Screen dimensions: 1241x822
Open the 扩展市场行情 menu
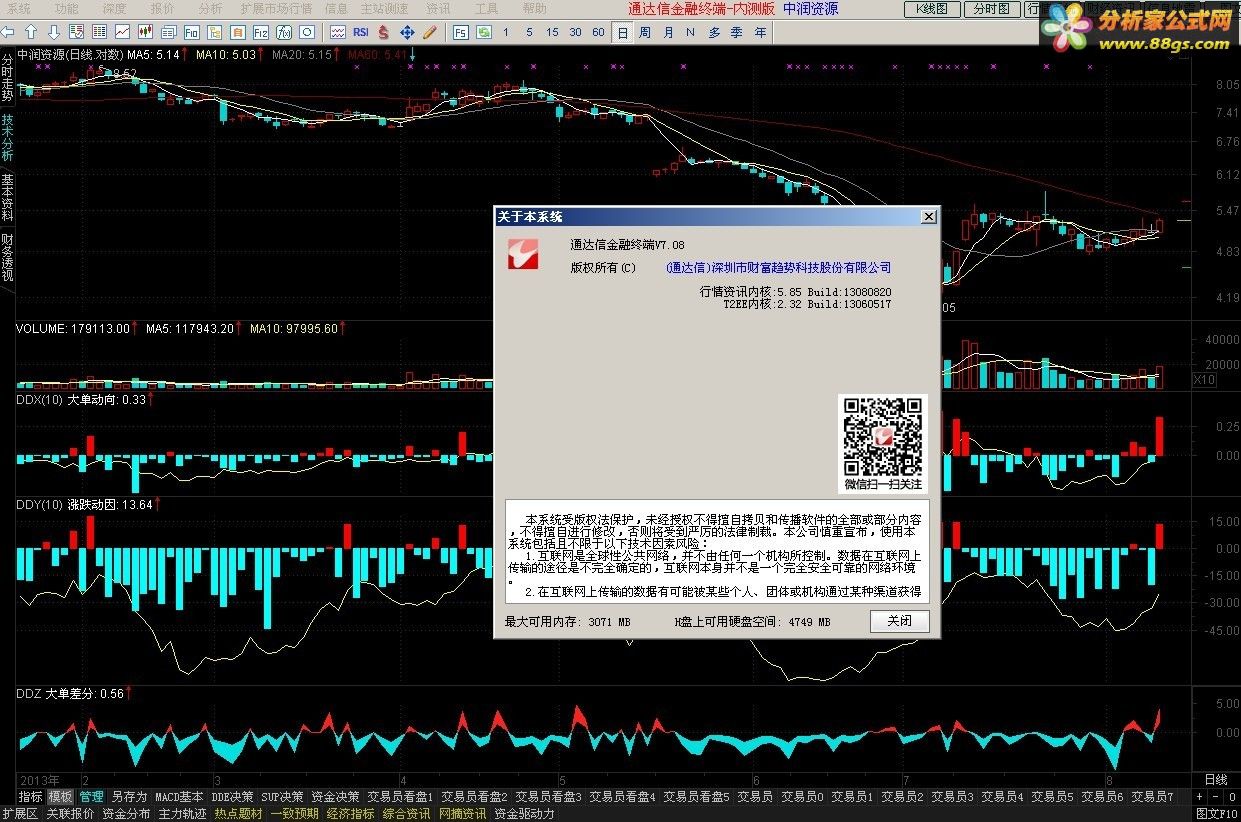(277, 8)
